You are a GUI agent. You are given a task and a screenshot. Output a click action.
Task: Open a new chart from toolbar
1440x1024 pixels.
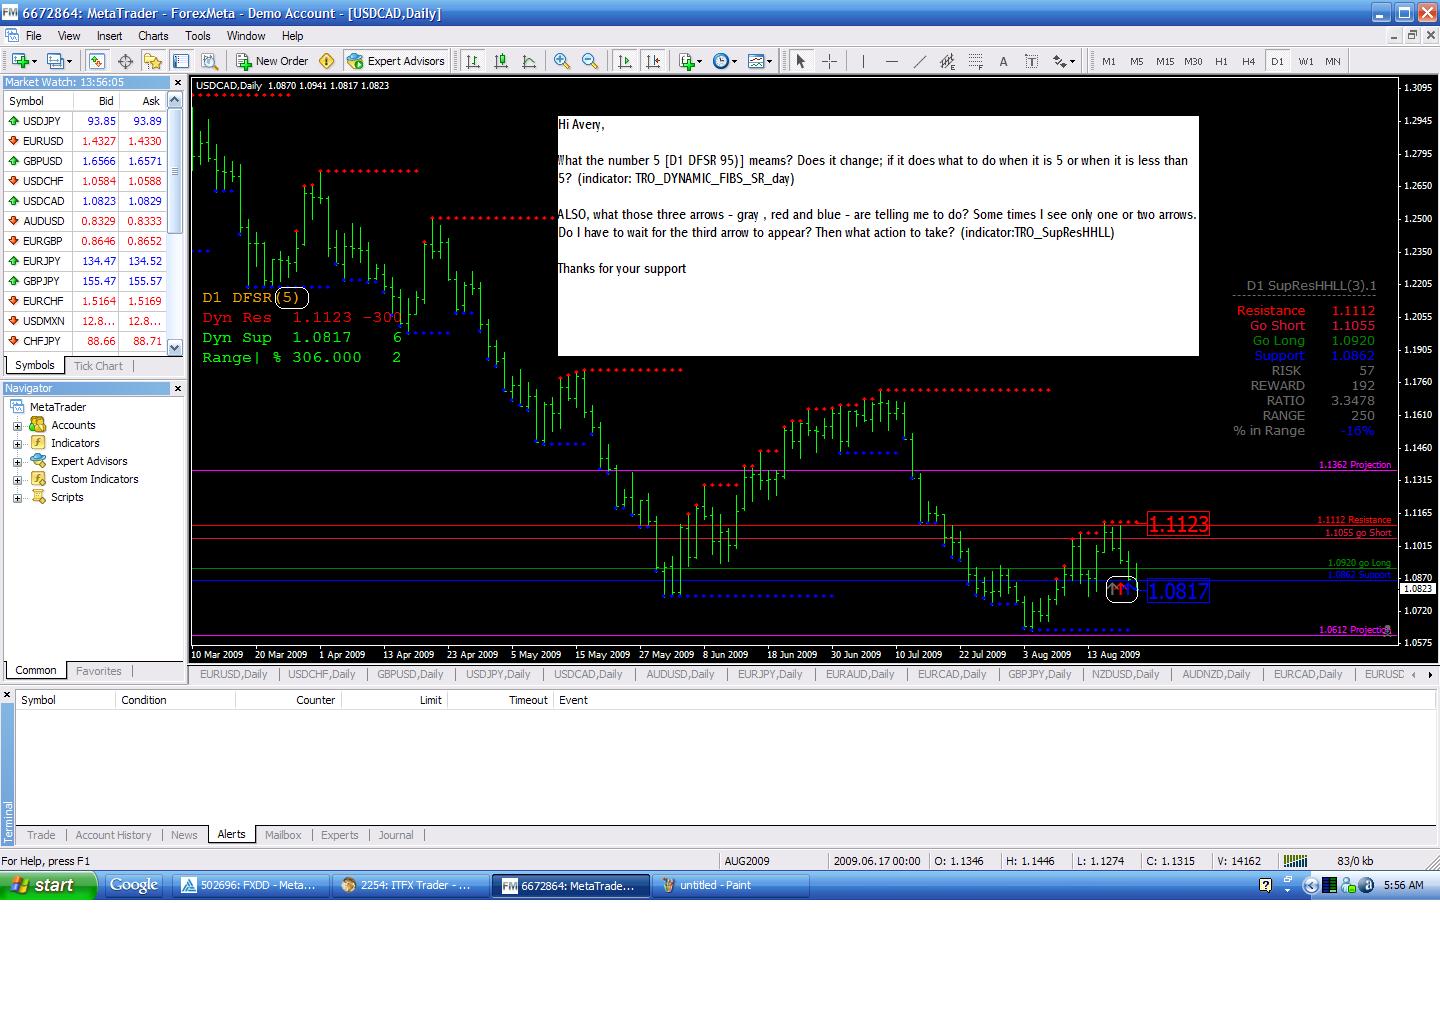click(x=22, y=61)
